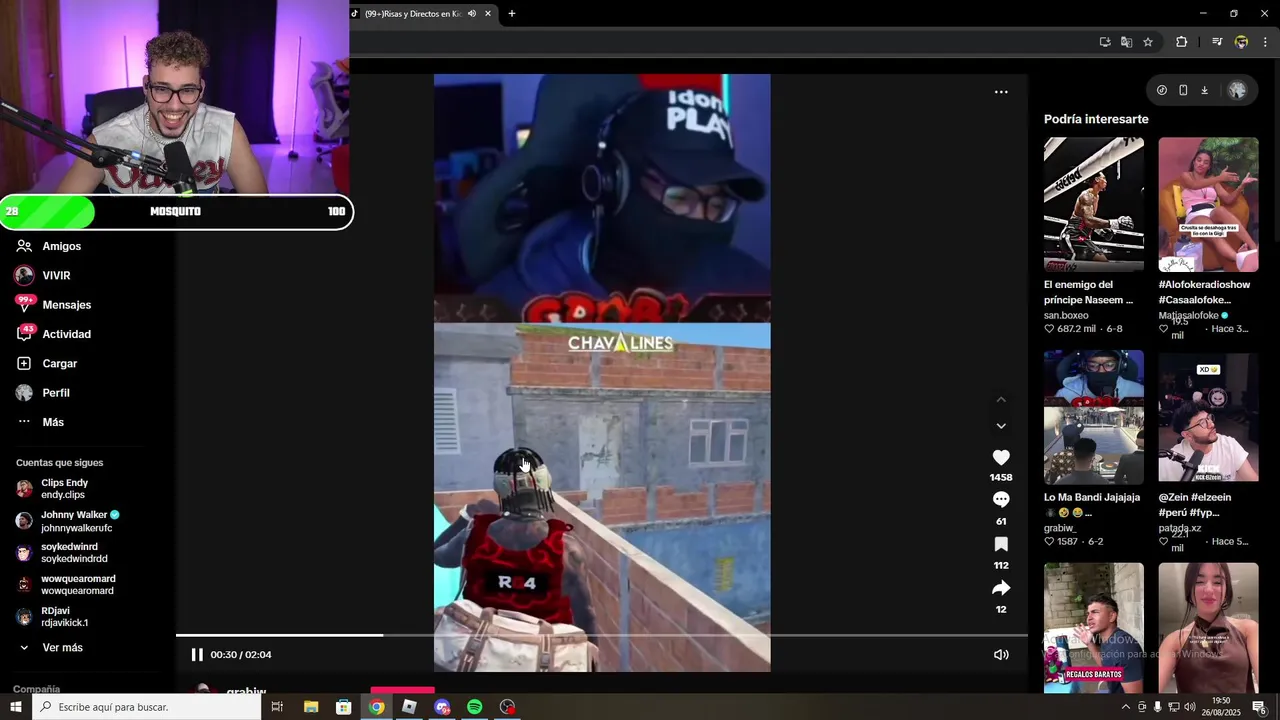Open Cargar upload page in the sidebar
The image size is (1280, 720).
60,364
